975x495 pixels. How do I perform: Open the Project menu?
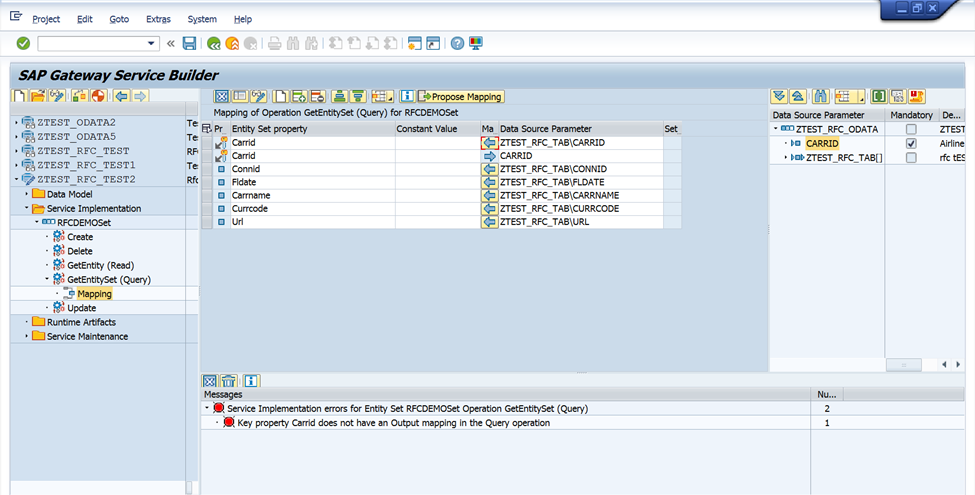coord(46,19)
